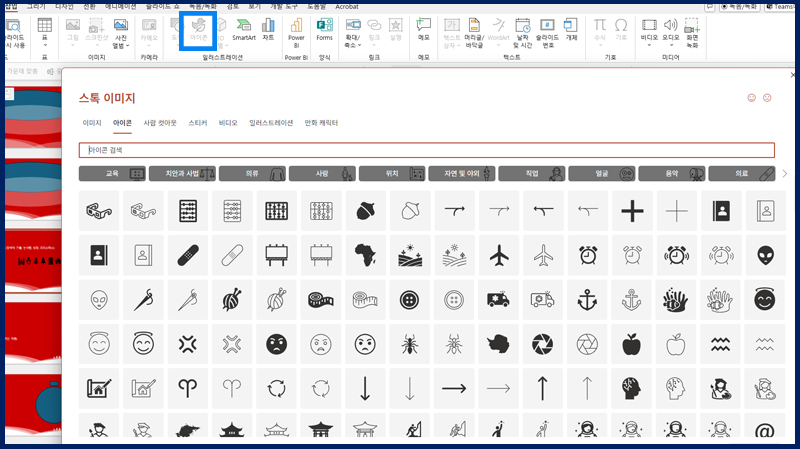Insert a chart from the ribbon
This screenshot has width=800, height=449.
coord(268,30)
